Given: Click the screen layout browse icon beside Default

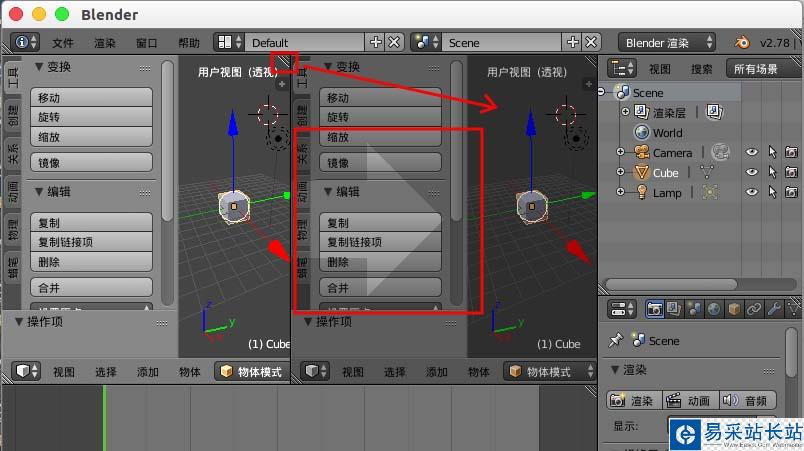Looking at the screenshot, I should click(229, 42).
